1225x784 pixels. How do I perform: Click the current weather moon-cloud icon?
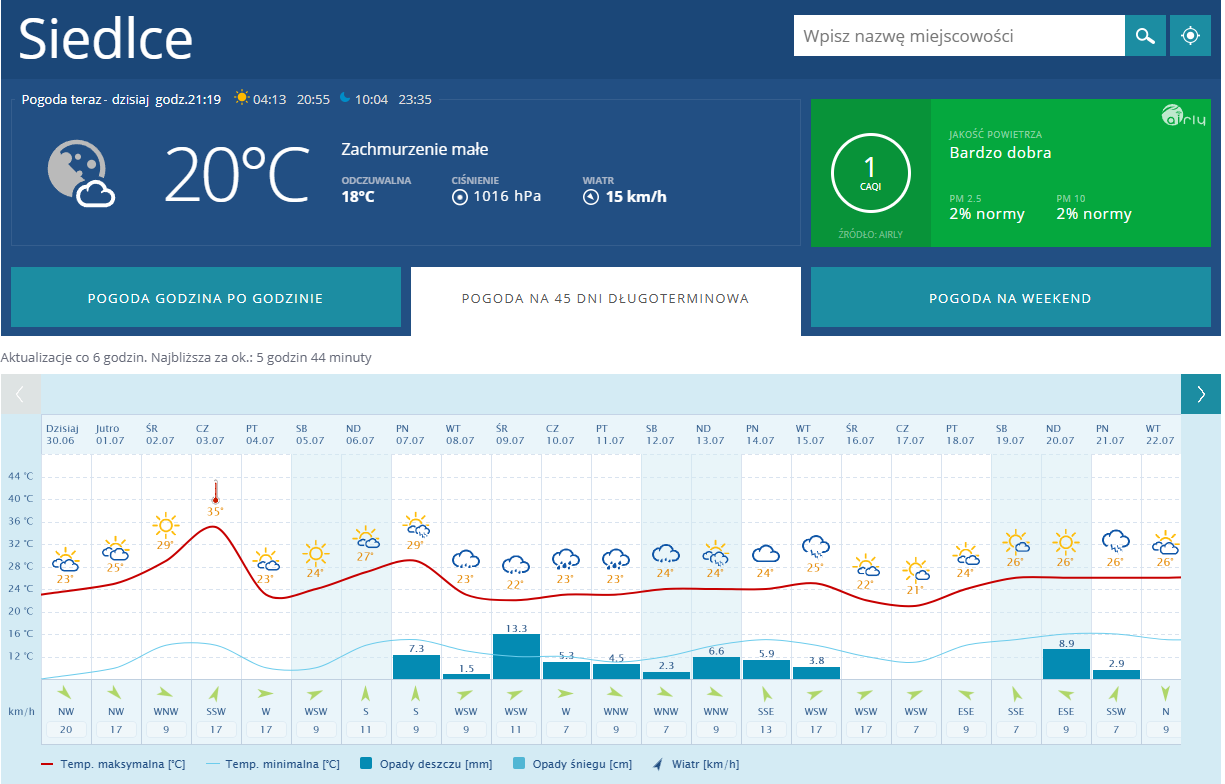coord(80,173)
